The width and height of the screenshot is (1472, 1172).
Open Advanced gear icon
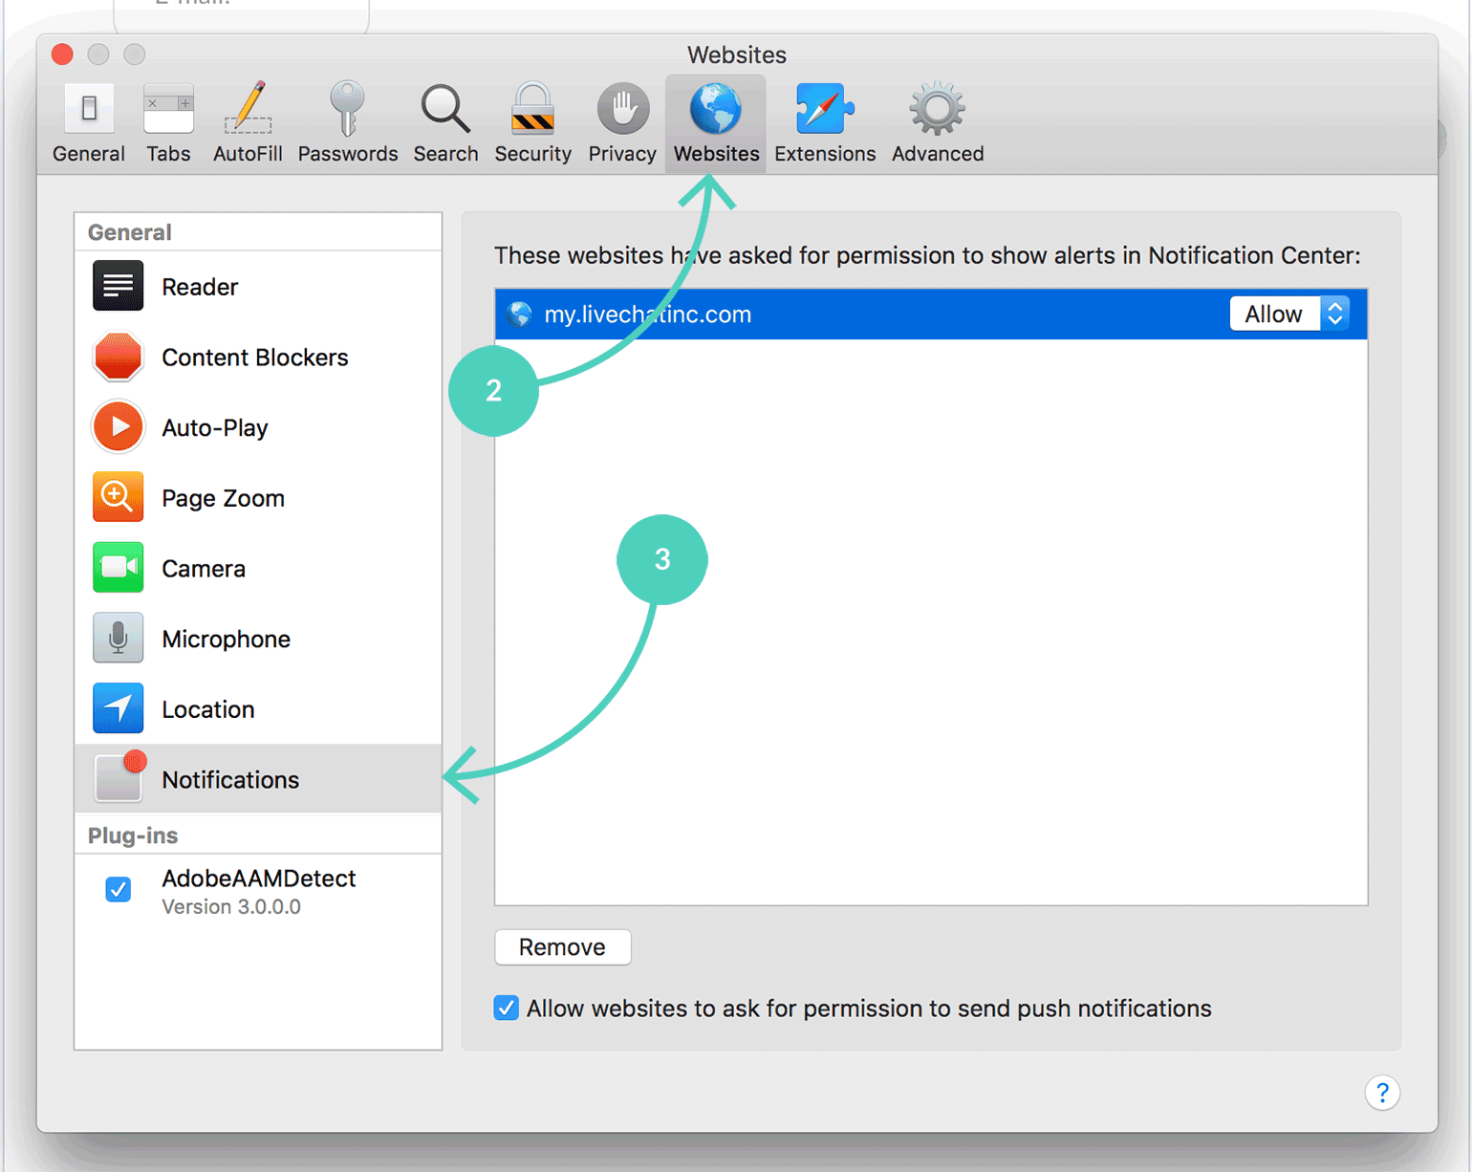pos(937,109)
